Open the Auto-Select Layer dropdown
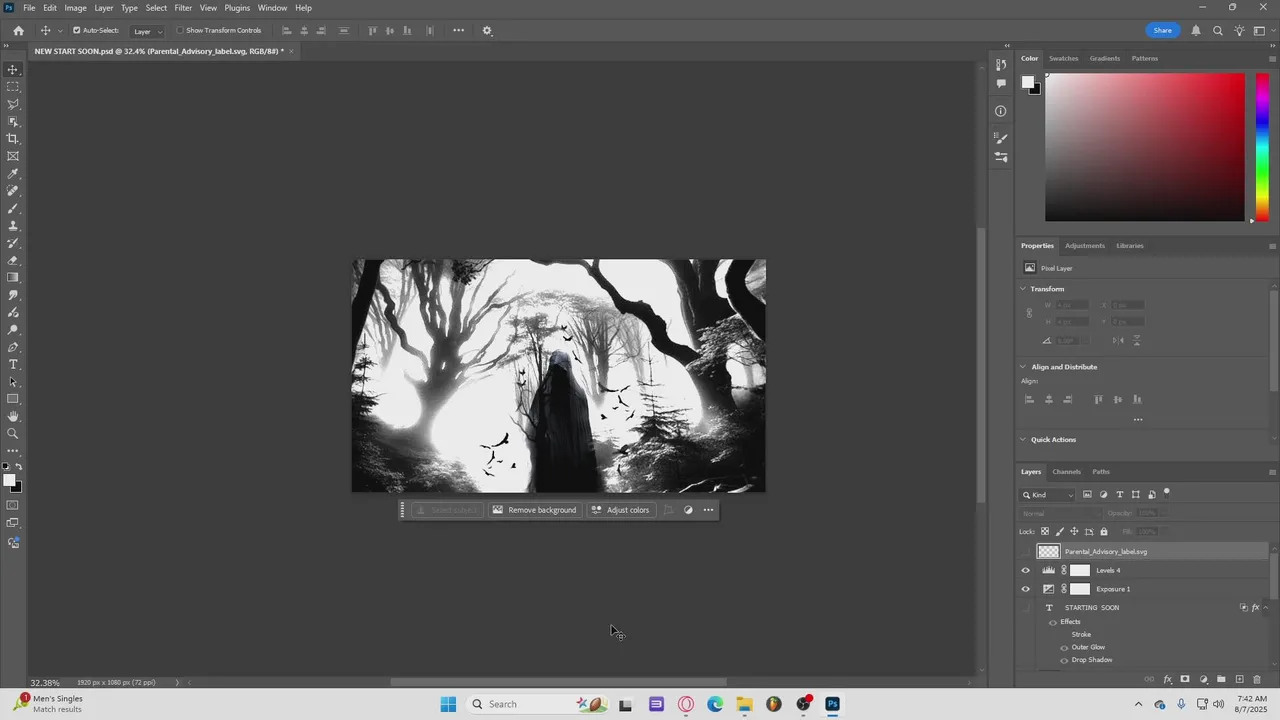 click(x=147, y=31)
